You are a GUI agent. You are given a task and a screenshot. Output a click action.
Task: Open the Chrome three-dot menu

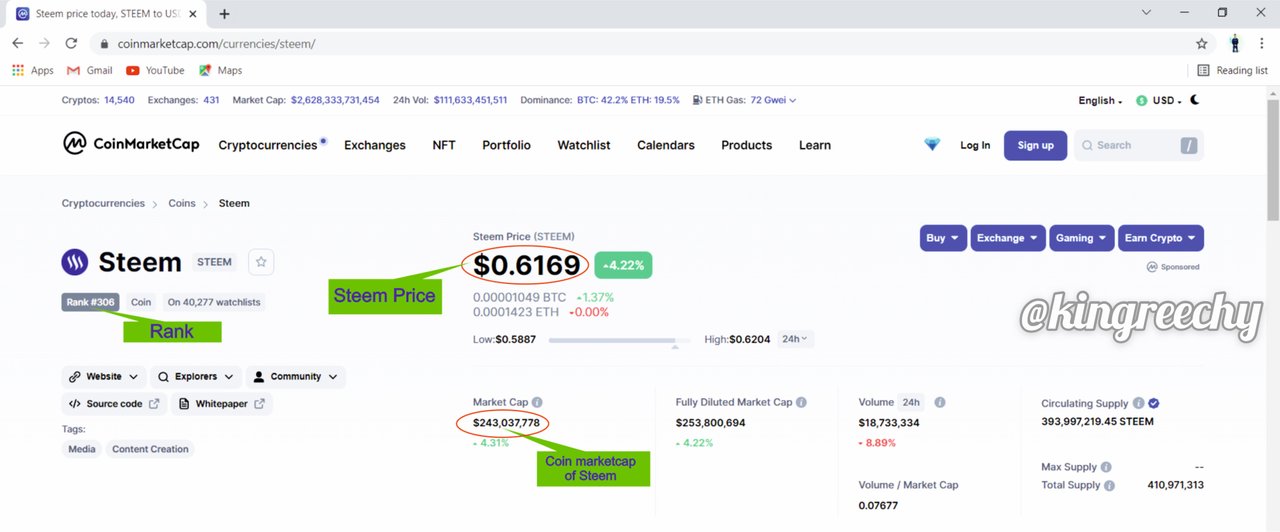tap(1262, 44)
